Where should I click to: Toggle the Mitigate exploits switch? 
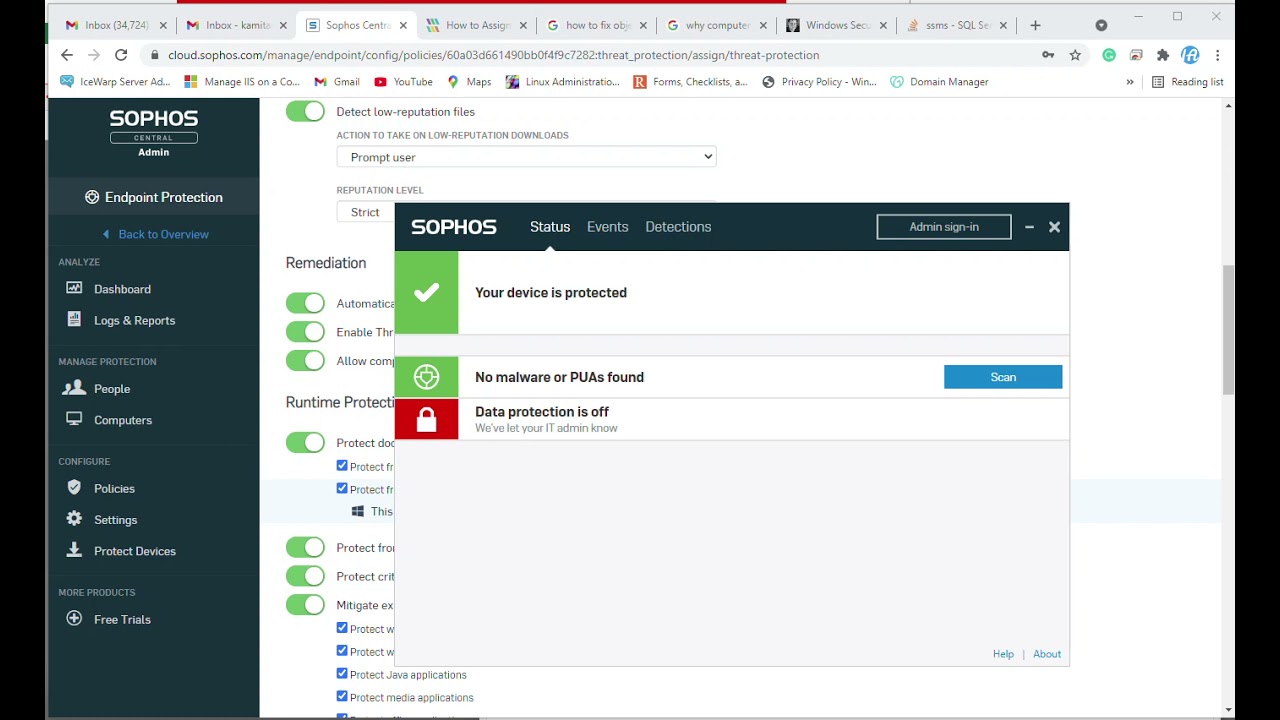305,605
